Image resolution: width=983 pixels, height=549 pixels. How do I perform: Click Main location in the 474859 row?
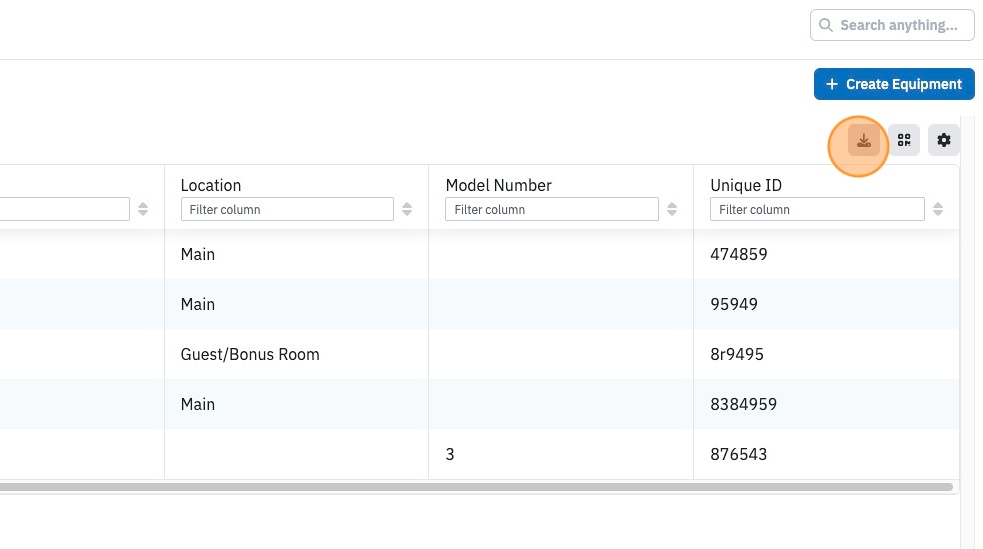click(297, 254)
